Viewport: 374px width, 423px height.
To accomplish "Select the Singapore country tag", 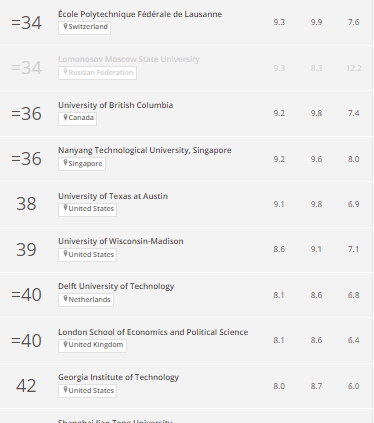I will tap(82, 164).
